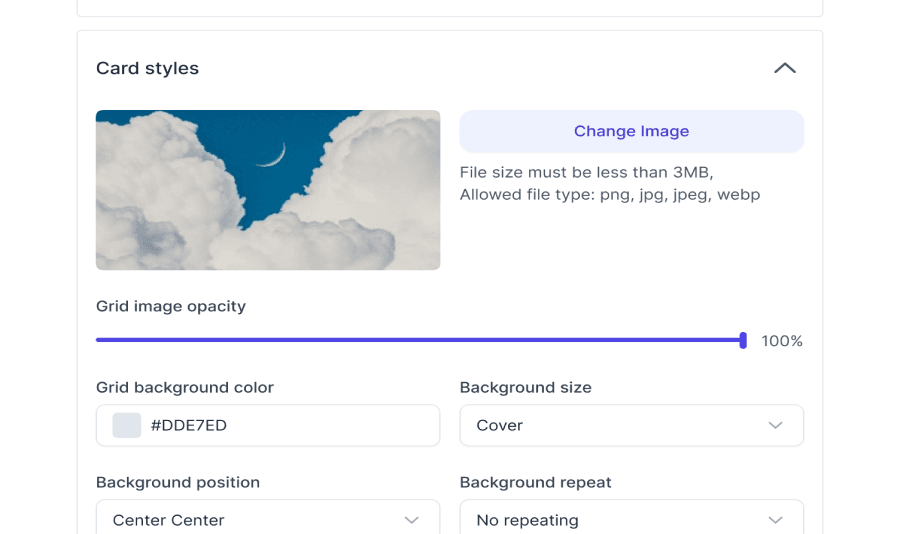The height and width of the screenshot is (534, 900).
Task: Click the Grid image opacity slider handle
Action: point(743,340)
